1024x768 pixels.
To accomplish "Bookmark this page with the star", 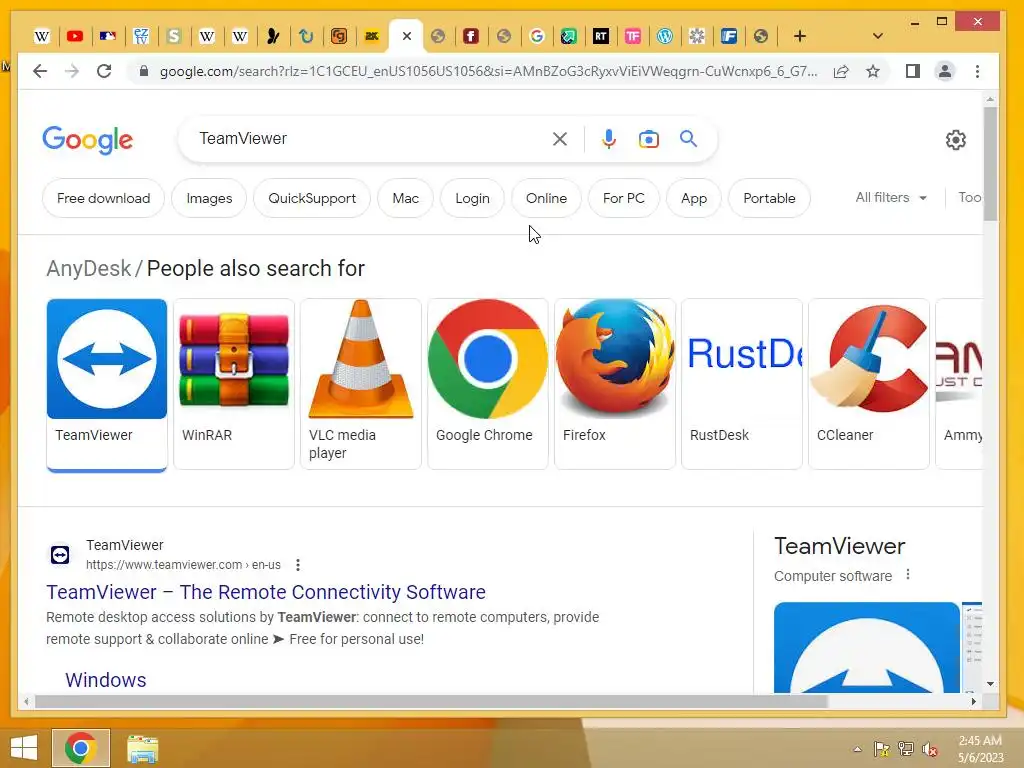I will coord(873,71).
